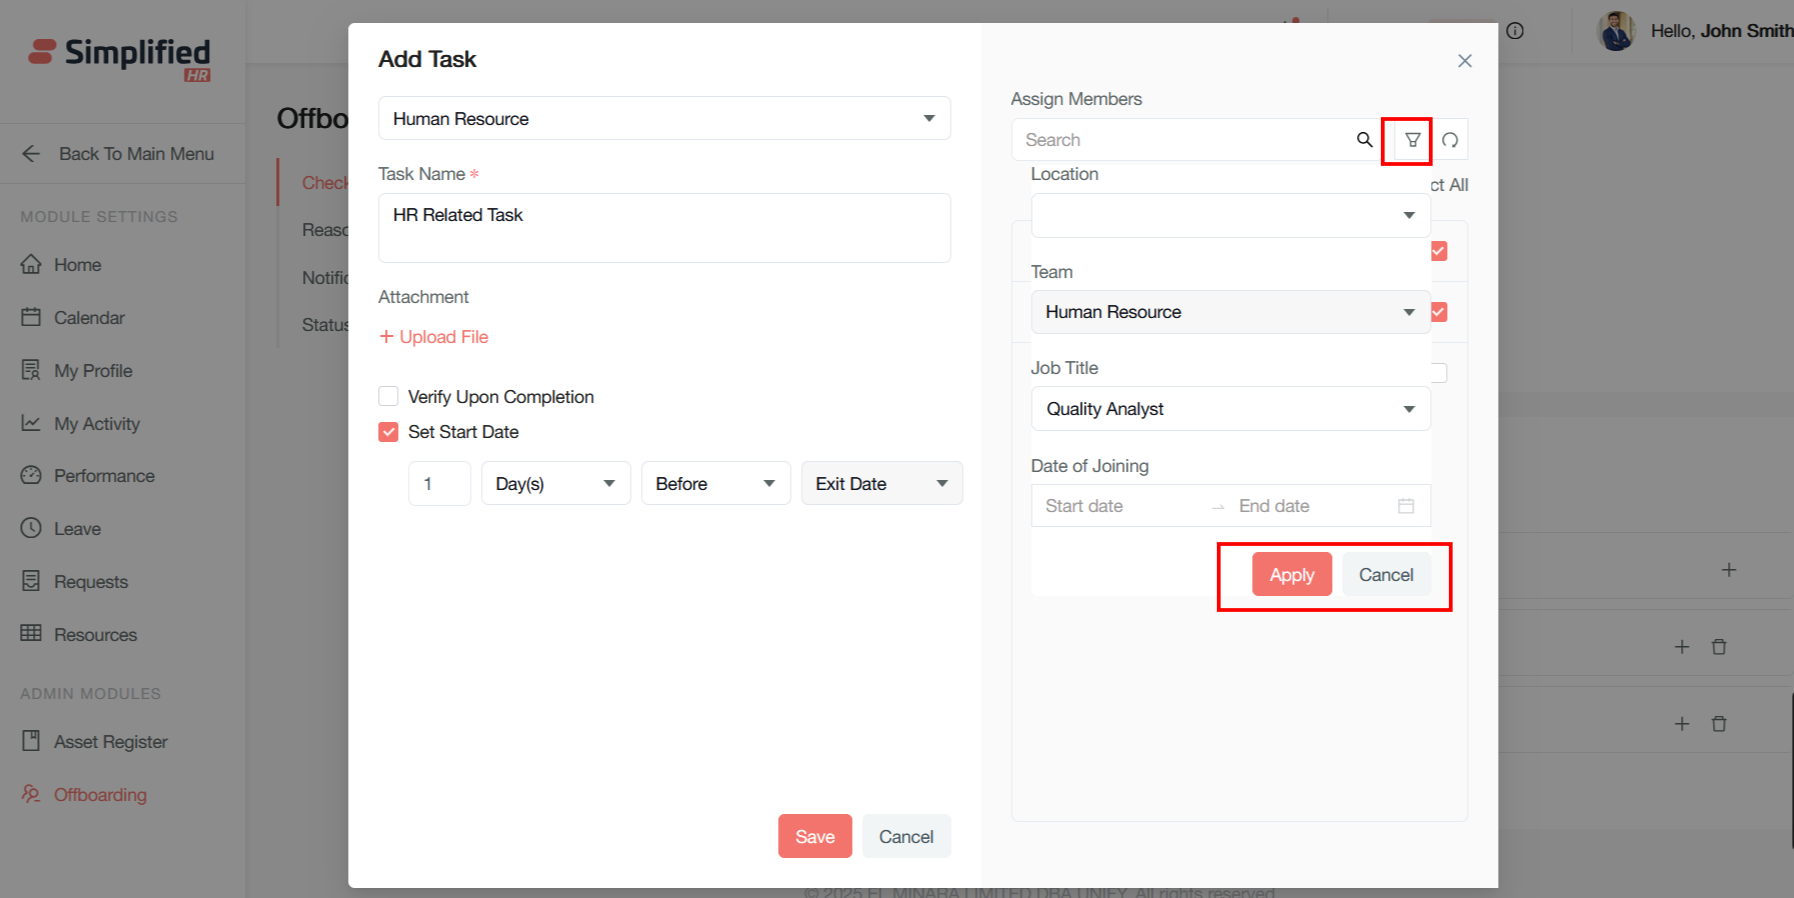Go to Performance in the sidebar
This screenshot has width=1794, height=898.
click(x=104, y=476)
